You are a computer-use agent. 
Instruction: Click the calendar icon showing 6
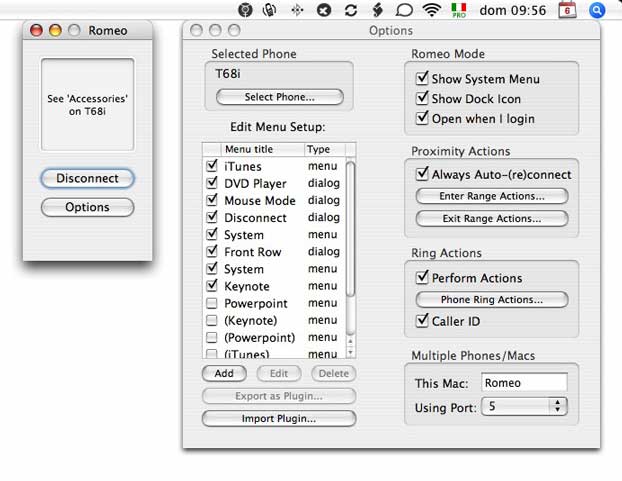[x=567, y=10]
